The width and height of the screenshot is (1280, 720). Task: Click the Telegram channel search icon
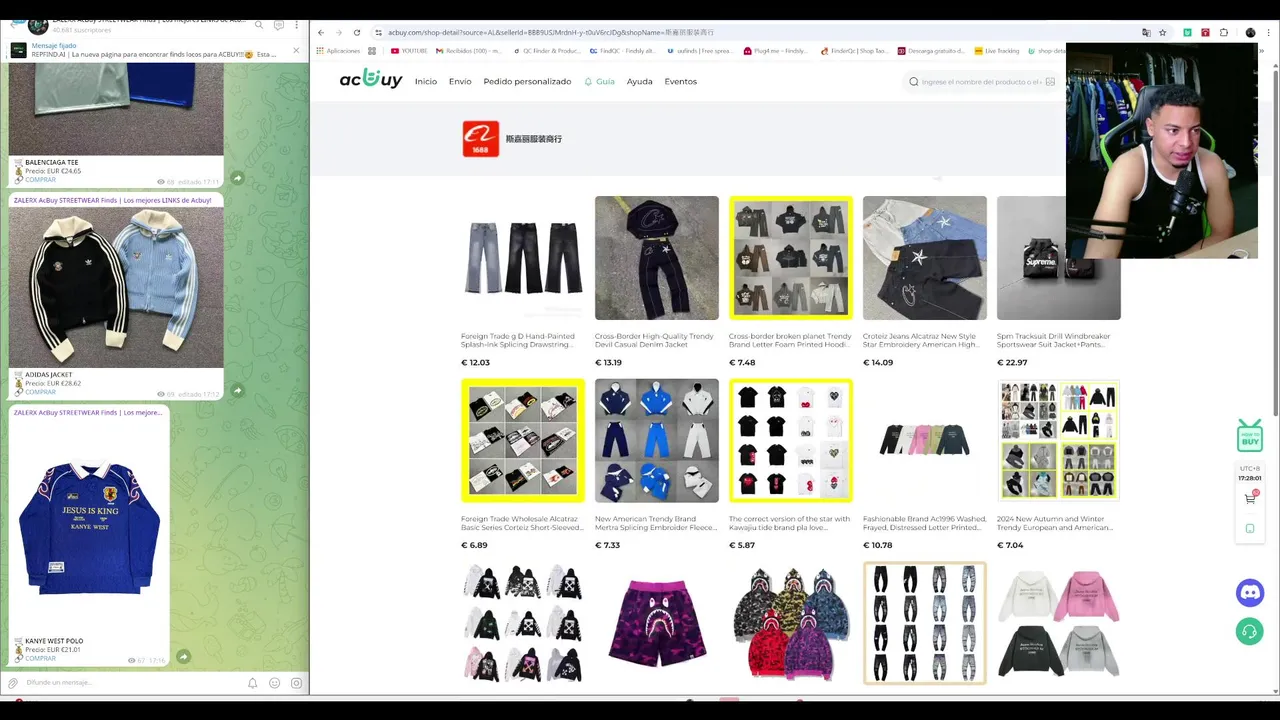click(259, 25)
